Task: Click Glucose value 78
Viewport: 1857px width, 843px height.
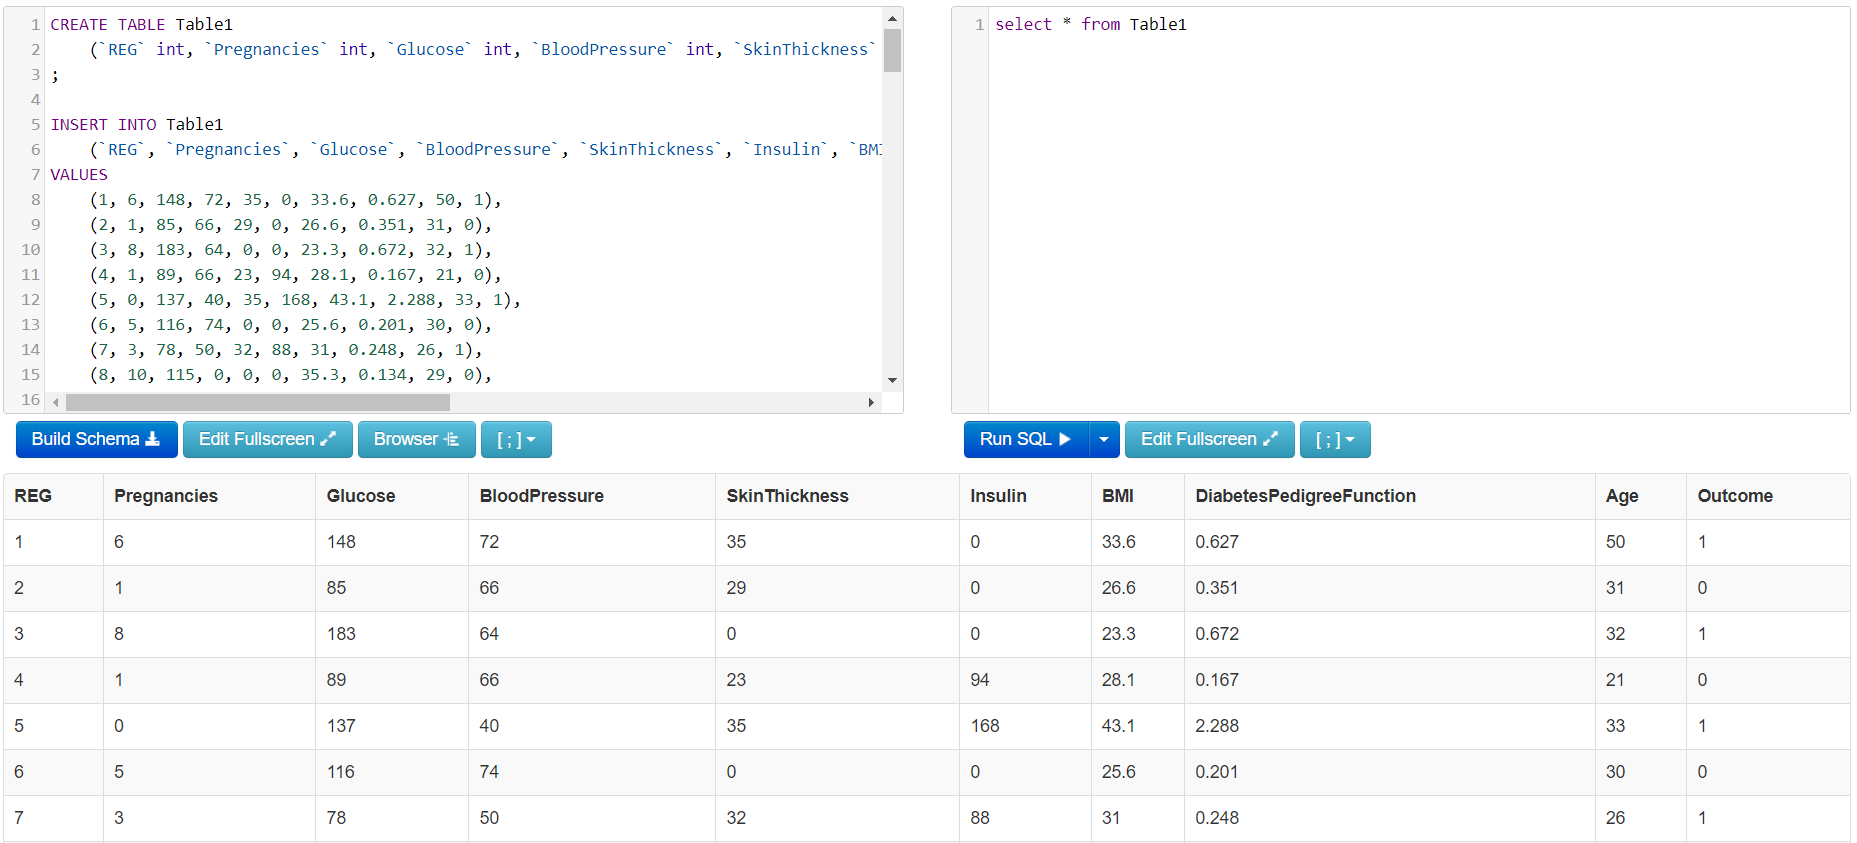Action: [x=336, y=818]
